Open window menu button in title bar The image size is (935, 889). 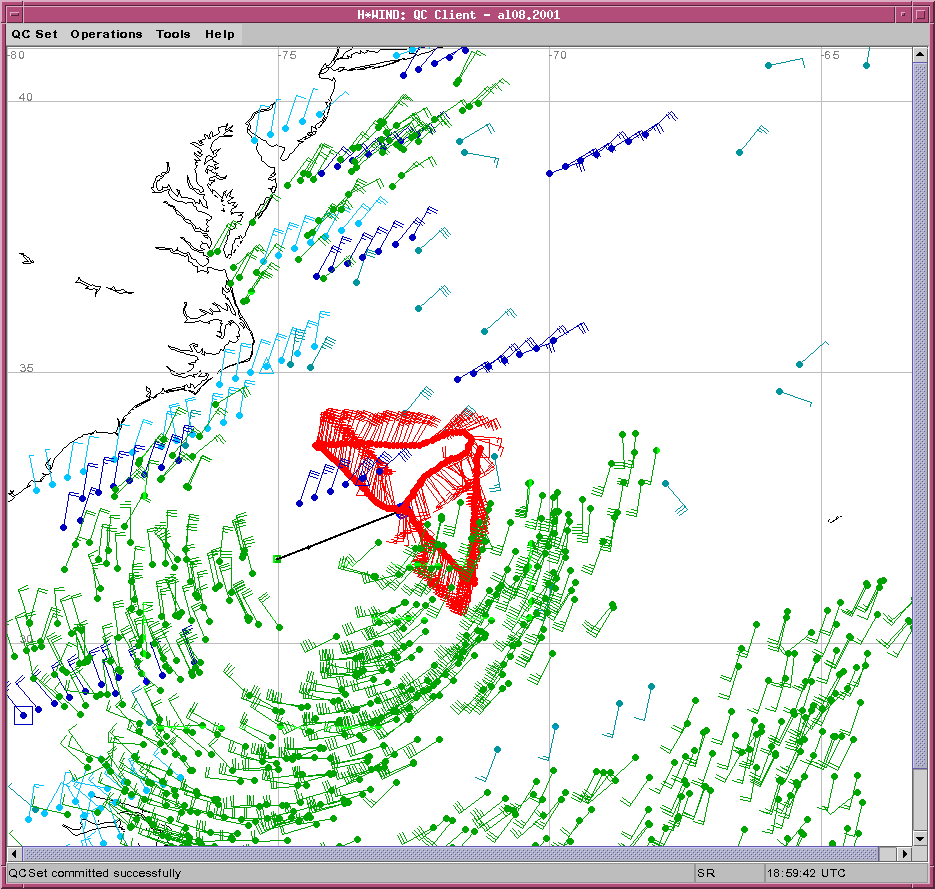click(14, 14)
